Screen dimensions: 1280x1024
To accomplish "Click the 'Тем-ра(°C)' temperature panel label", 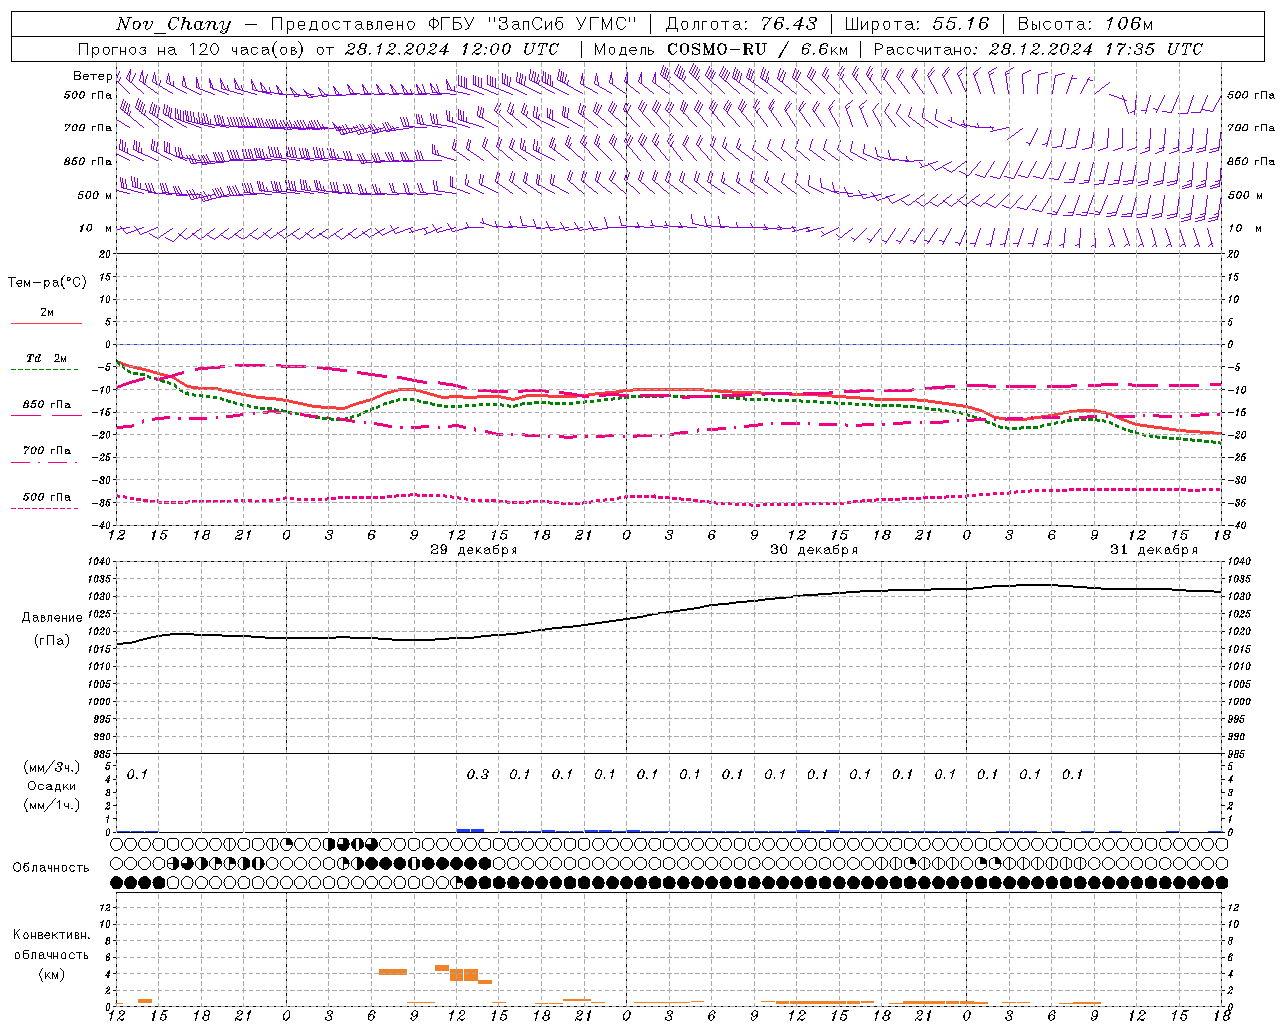I will pyautogui.click(x=47, y=283).
